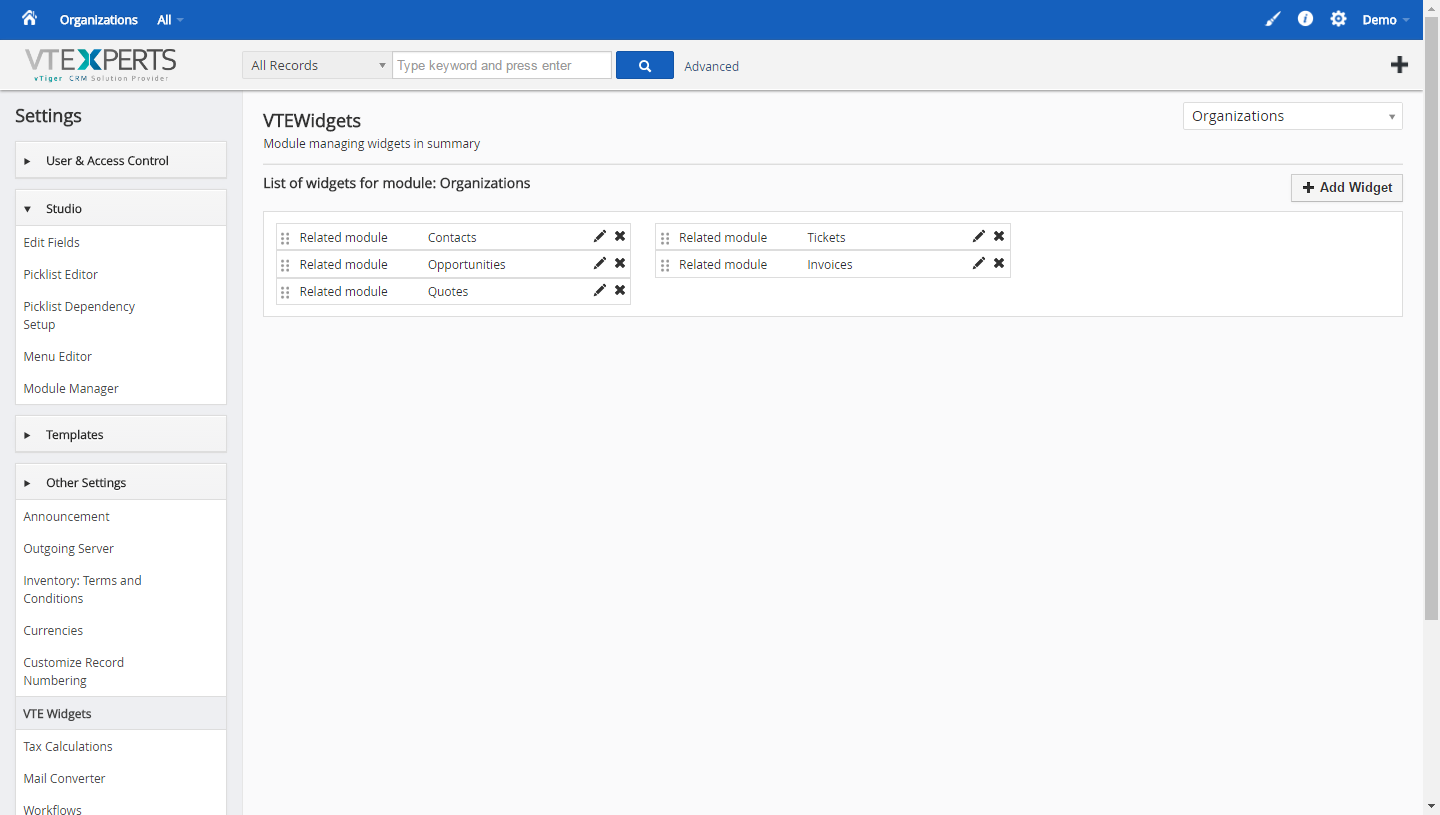Click the VTExperts logo

[101, 64]
